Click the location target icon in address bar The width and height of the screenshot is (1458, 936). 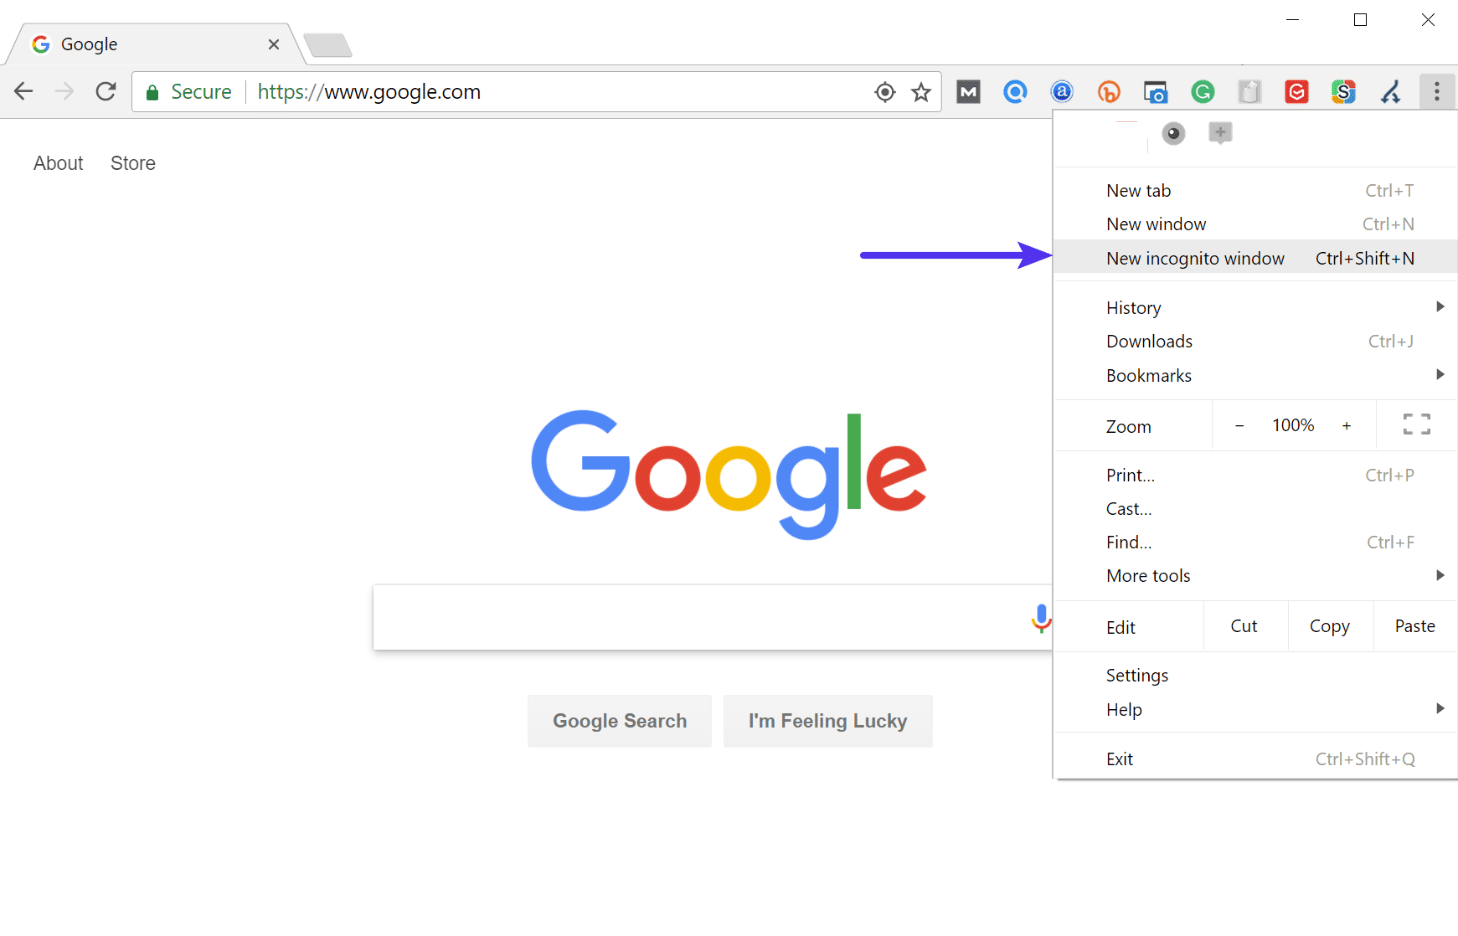point(885,93)
